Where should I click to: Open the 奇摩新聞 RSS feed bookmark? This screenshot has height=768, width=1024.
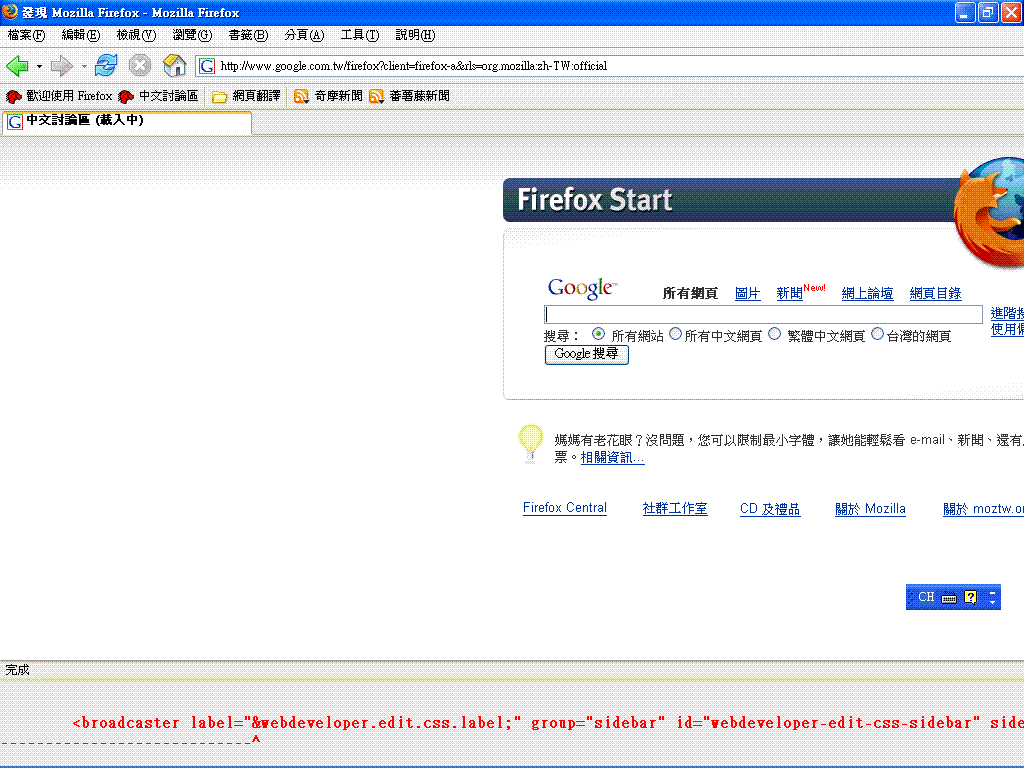pyautogui.click(x=328, y=96)
